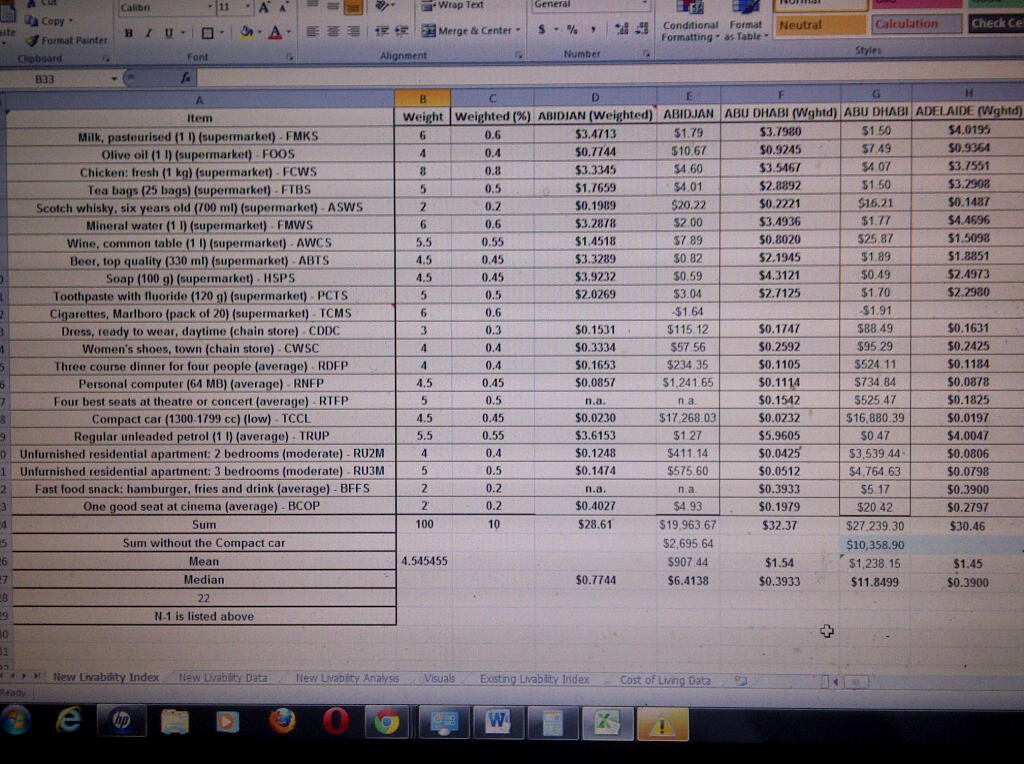The width and height of the screenshot is (1024, 764).
Task: Click Copy in the Clipboard group
Action: pyautogui.click(x=50, y=21)
